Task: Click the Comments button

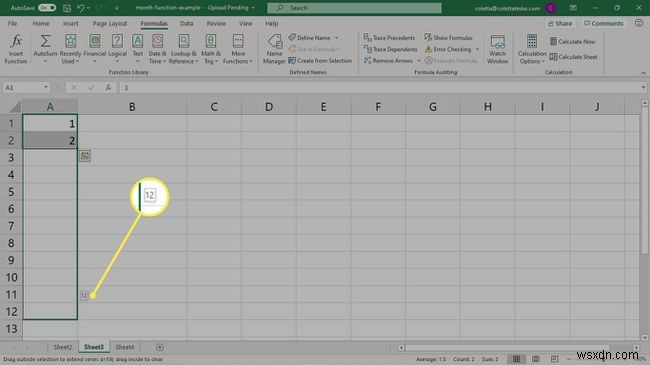Action: tap(604, 24)
